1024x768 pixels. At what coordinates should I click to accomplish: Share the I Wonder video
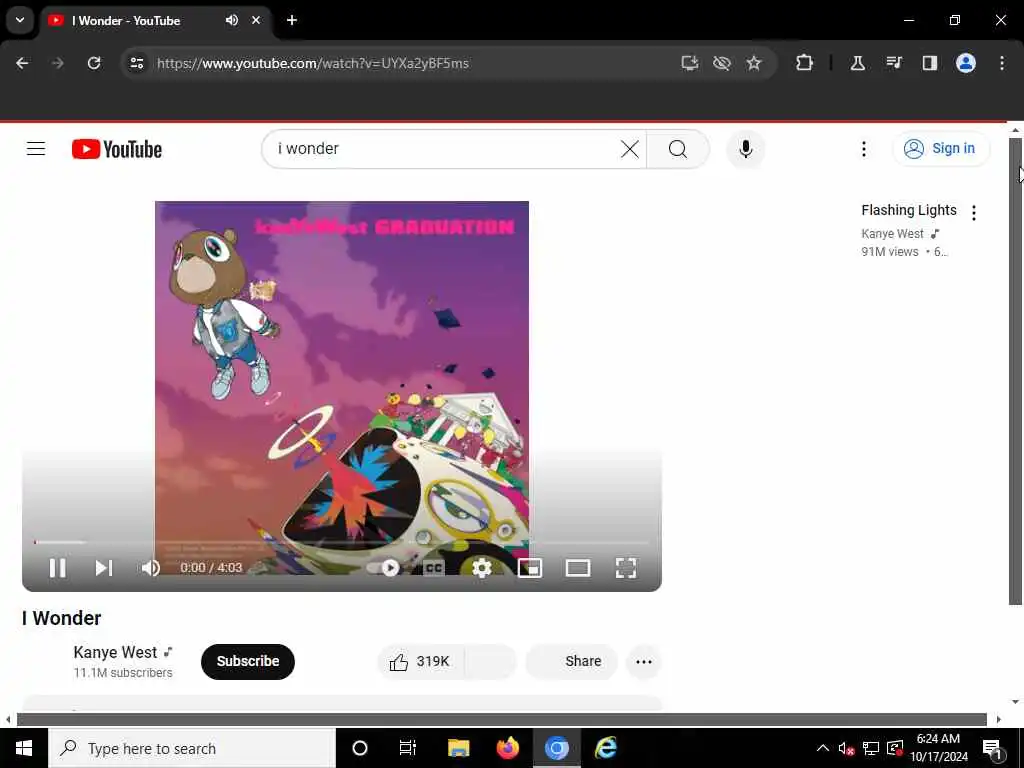pos(571,662)
